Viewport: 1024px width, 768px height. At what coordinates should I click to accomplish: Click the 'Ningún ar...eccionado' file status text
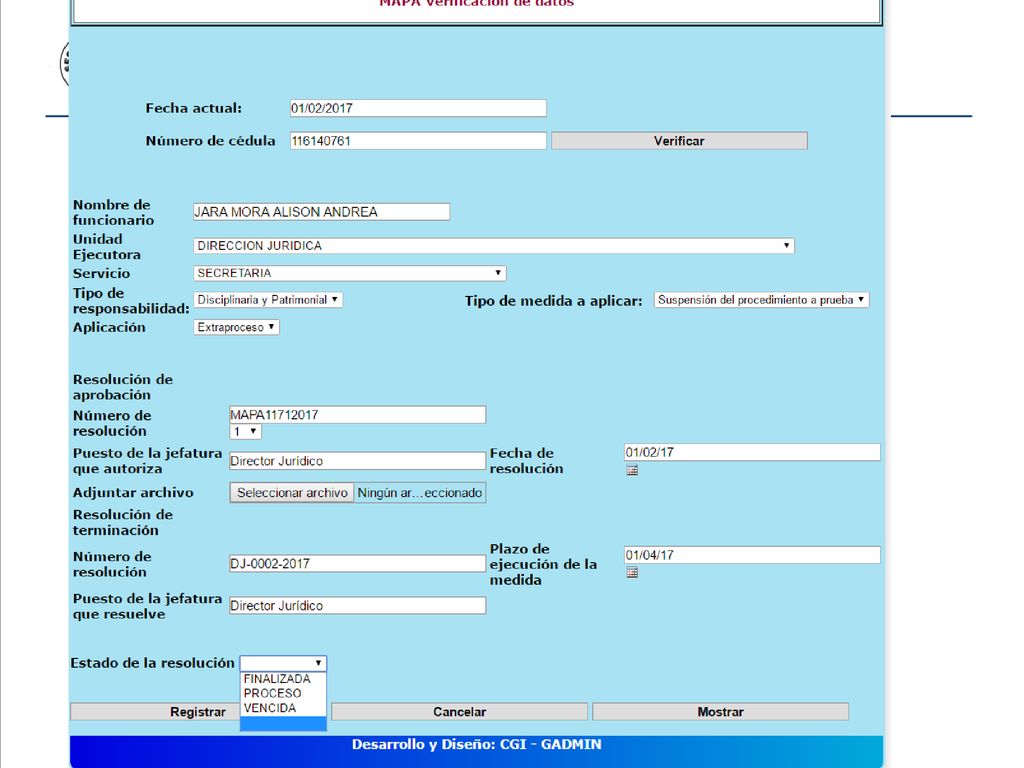click(420, 493)
